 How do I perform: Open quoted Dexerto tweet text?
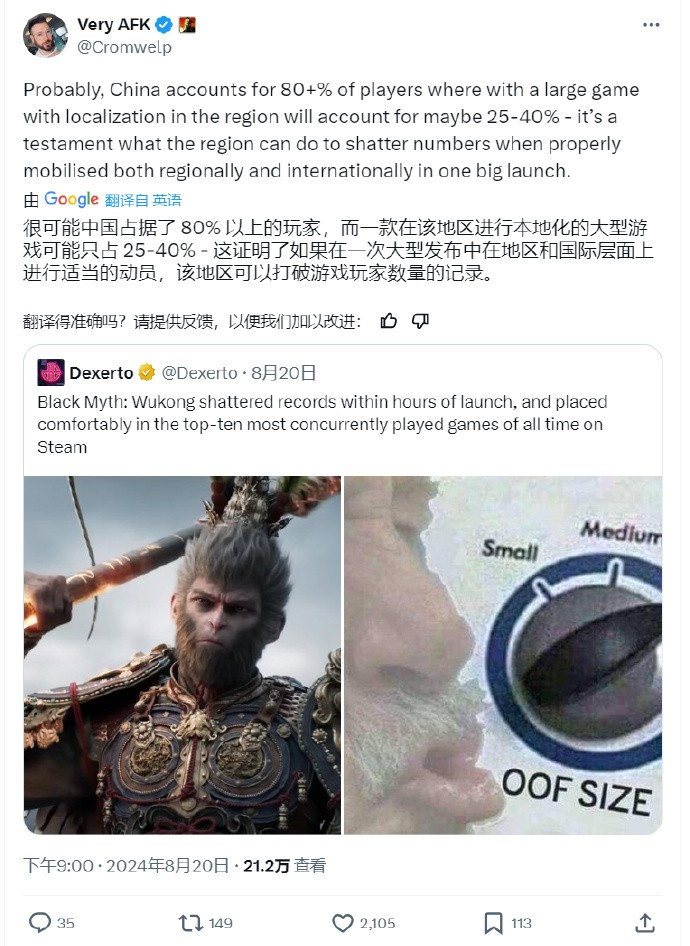[x=322, y=424]
